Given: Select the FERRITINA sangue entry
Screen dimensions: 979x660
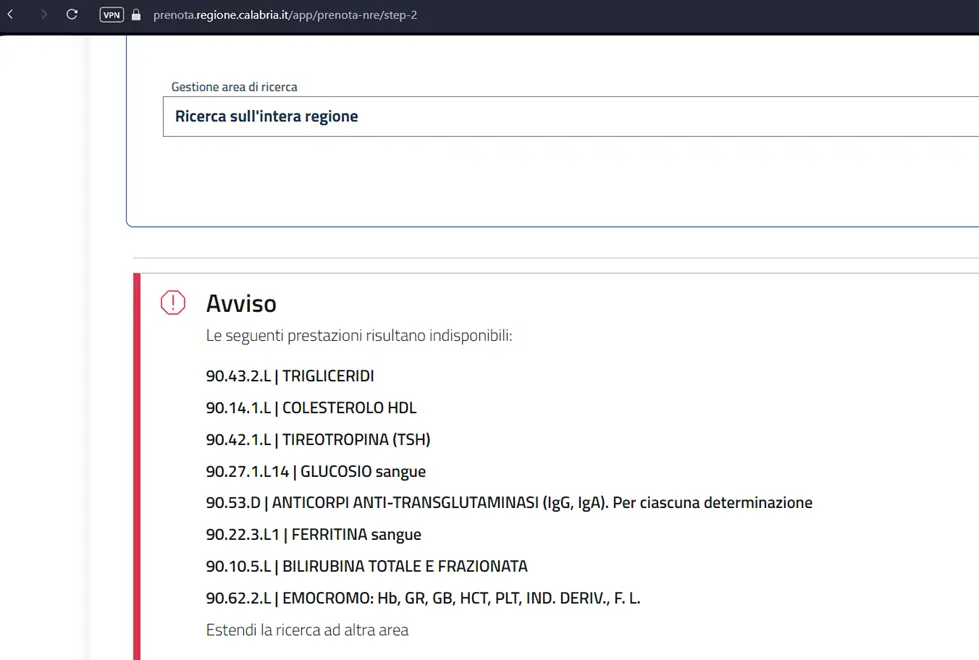Looking at the screenshot, I should click(313, 534).
